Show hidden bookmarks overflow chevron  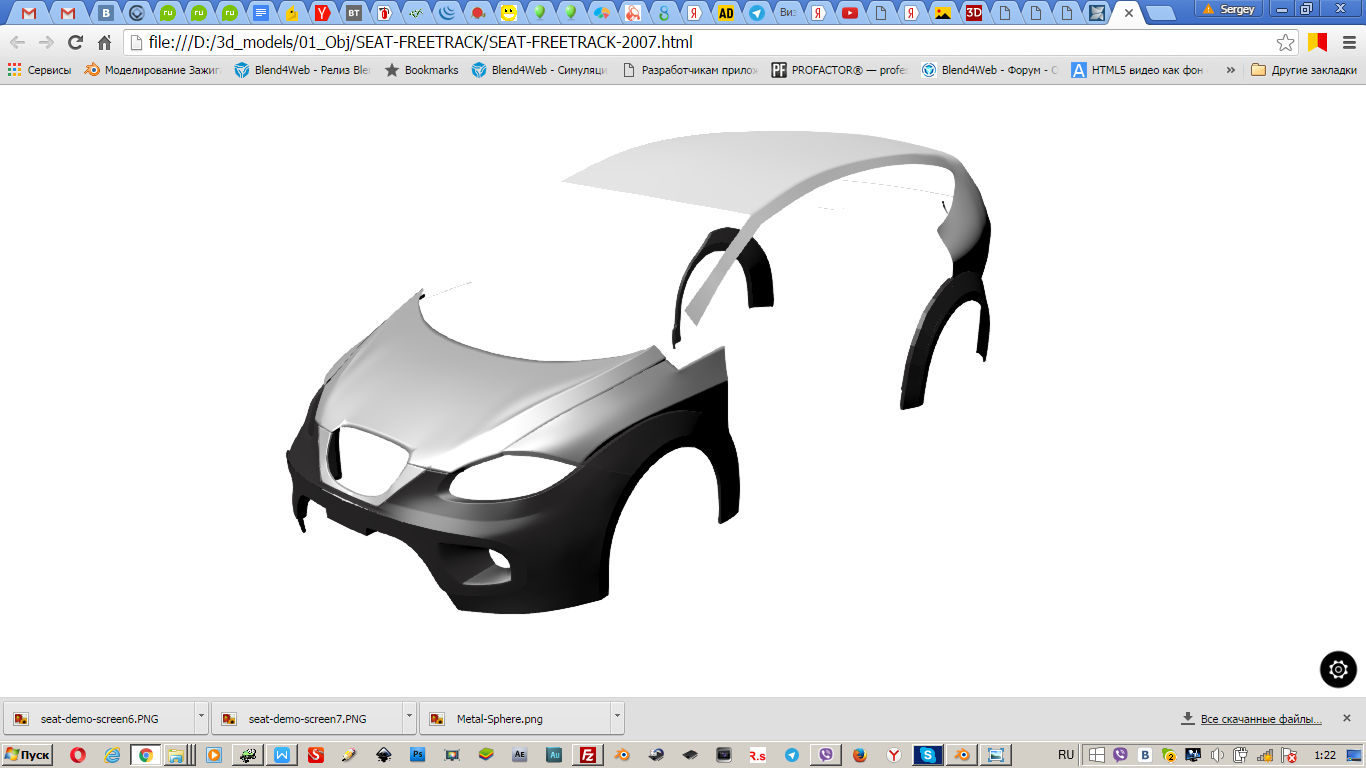[x=1230, y=70]
